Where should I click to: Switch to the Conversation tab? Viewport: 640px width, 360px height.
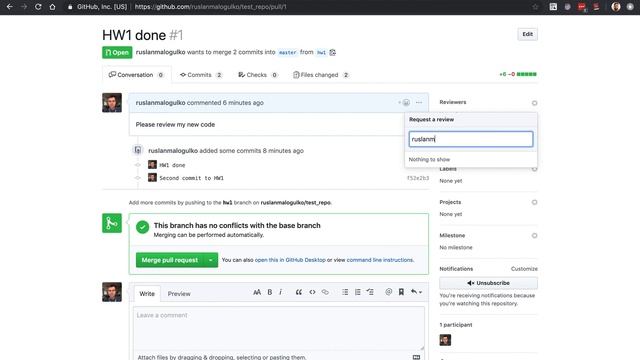136,75
